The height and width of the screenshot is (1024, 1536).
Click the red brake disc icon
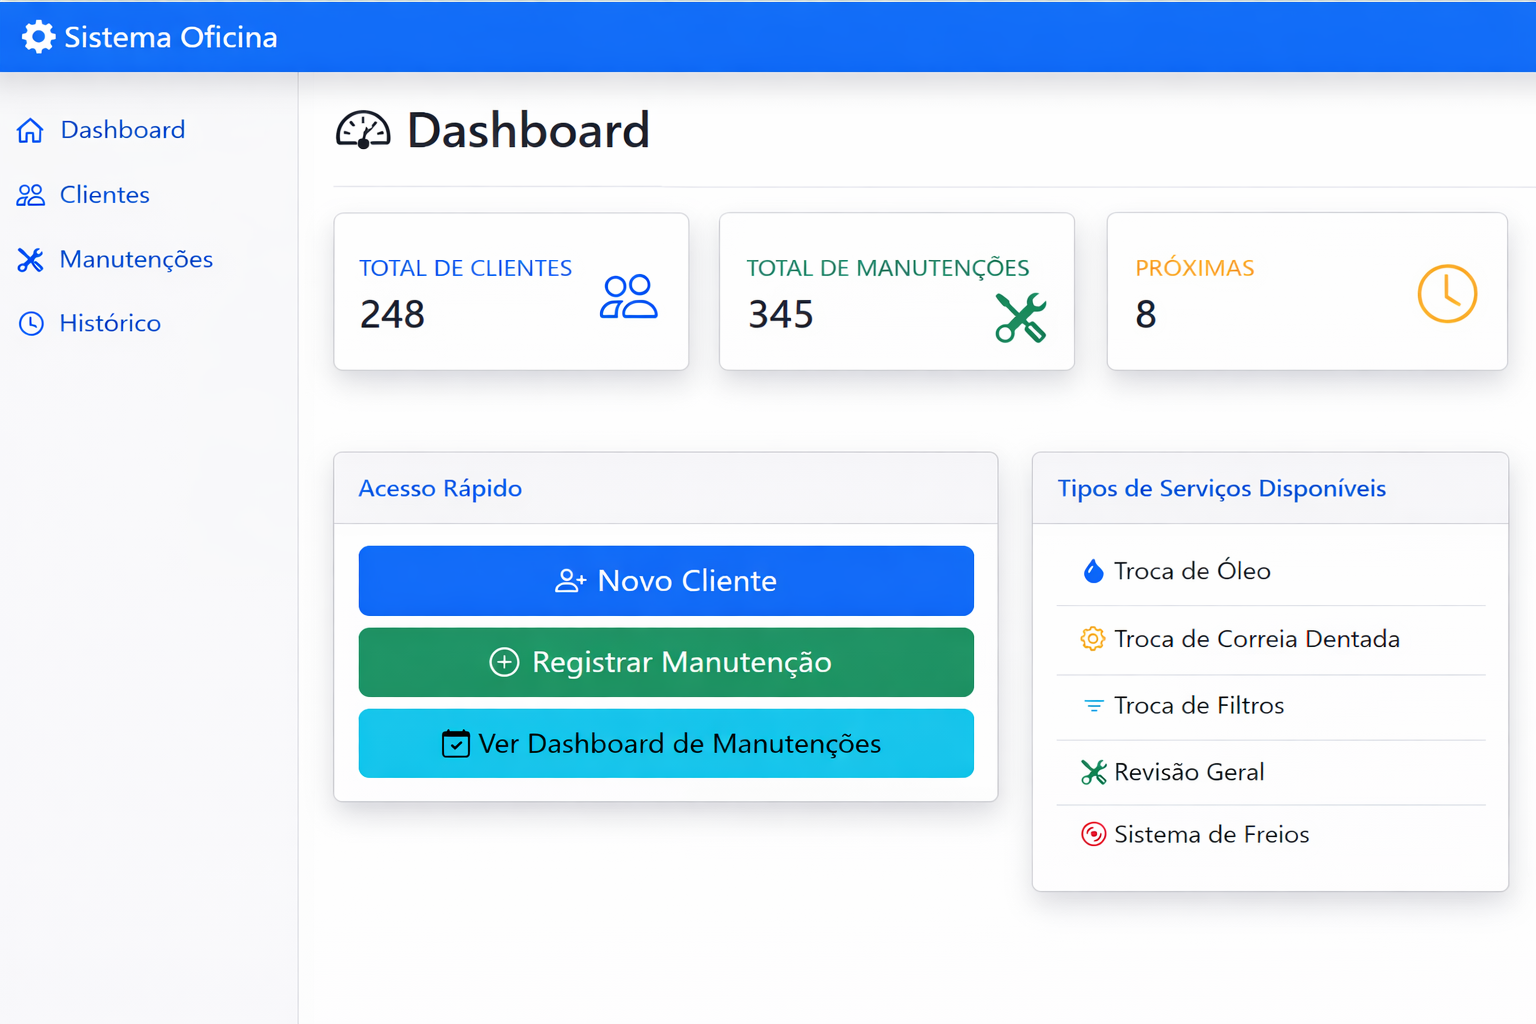pos(1093,834)
